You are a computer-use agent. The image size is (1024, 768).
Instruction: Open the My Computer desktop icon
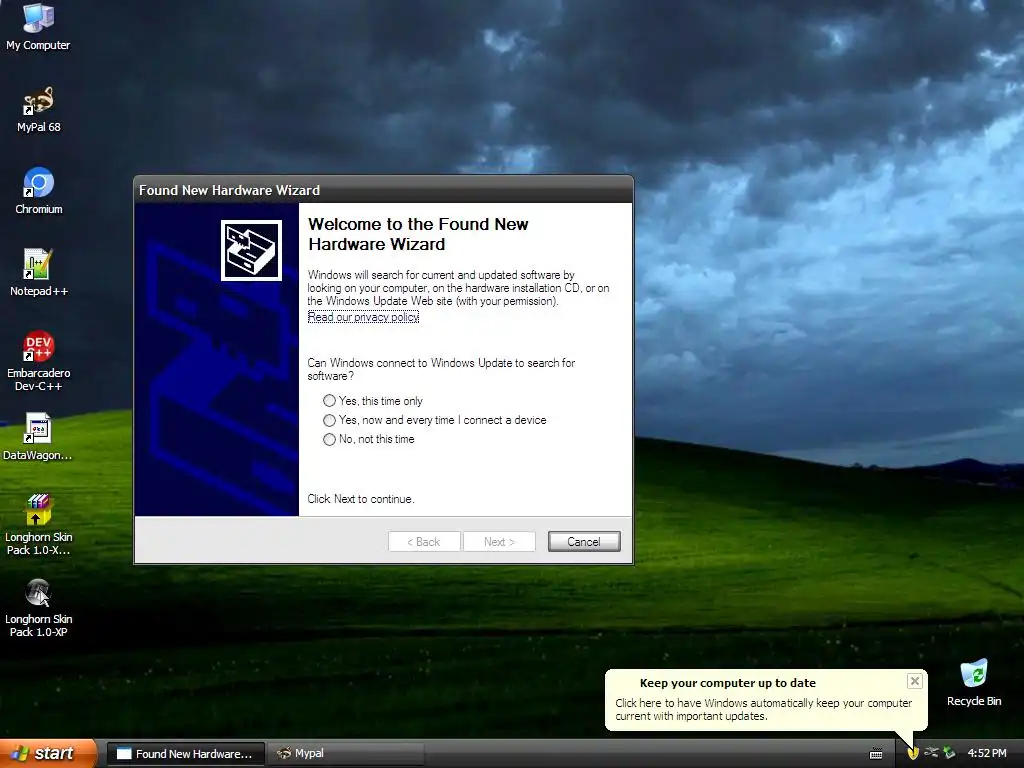coord(39,26)
